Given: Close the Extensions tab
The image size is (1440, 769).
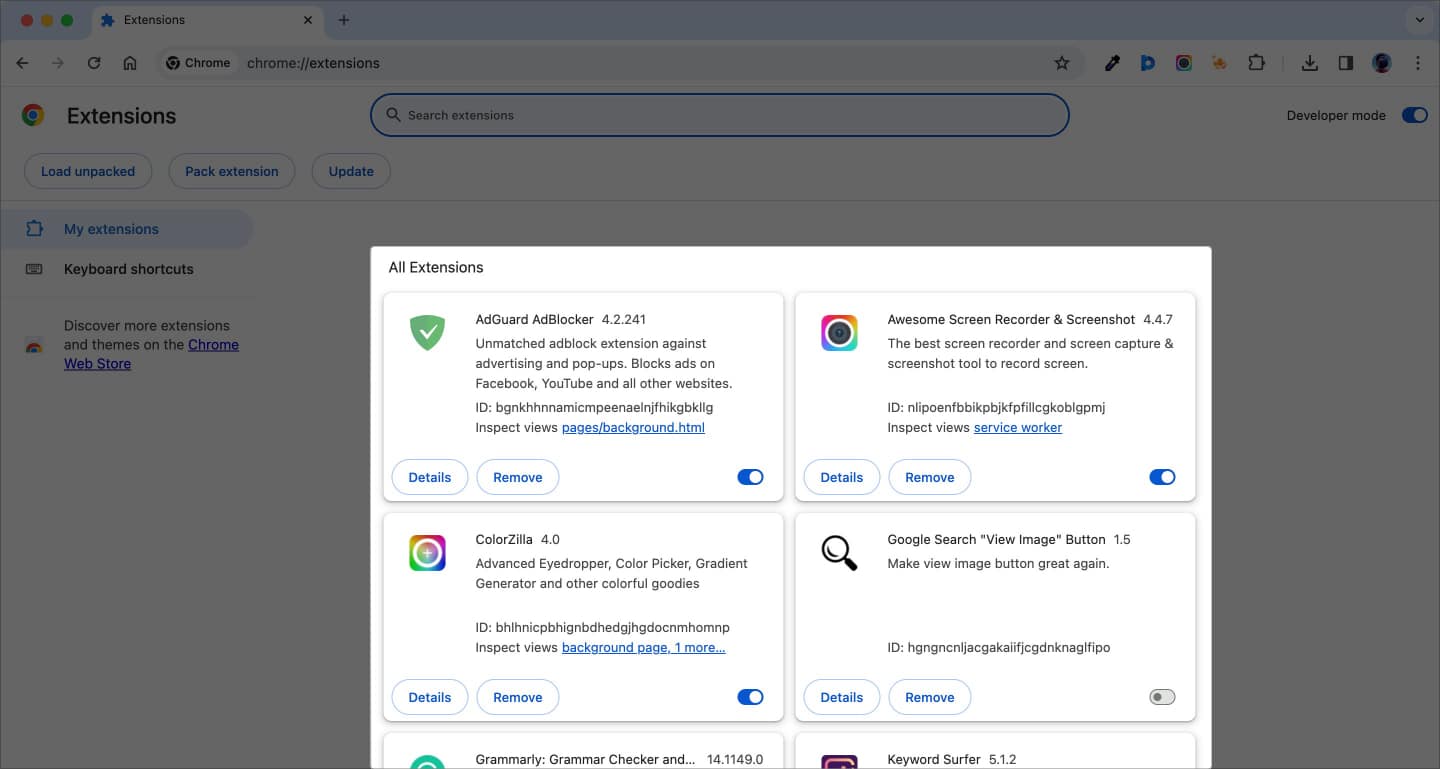Looking at the screenshot, I should click(308, 20).
